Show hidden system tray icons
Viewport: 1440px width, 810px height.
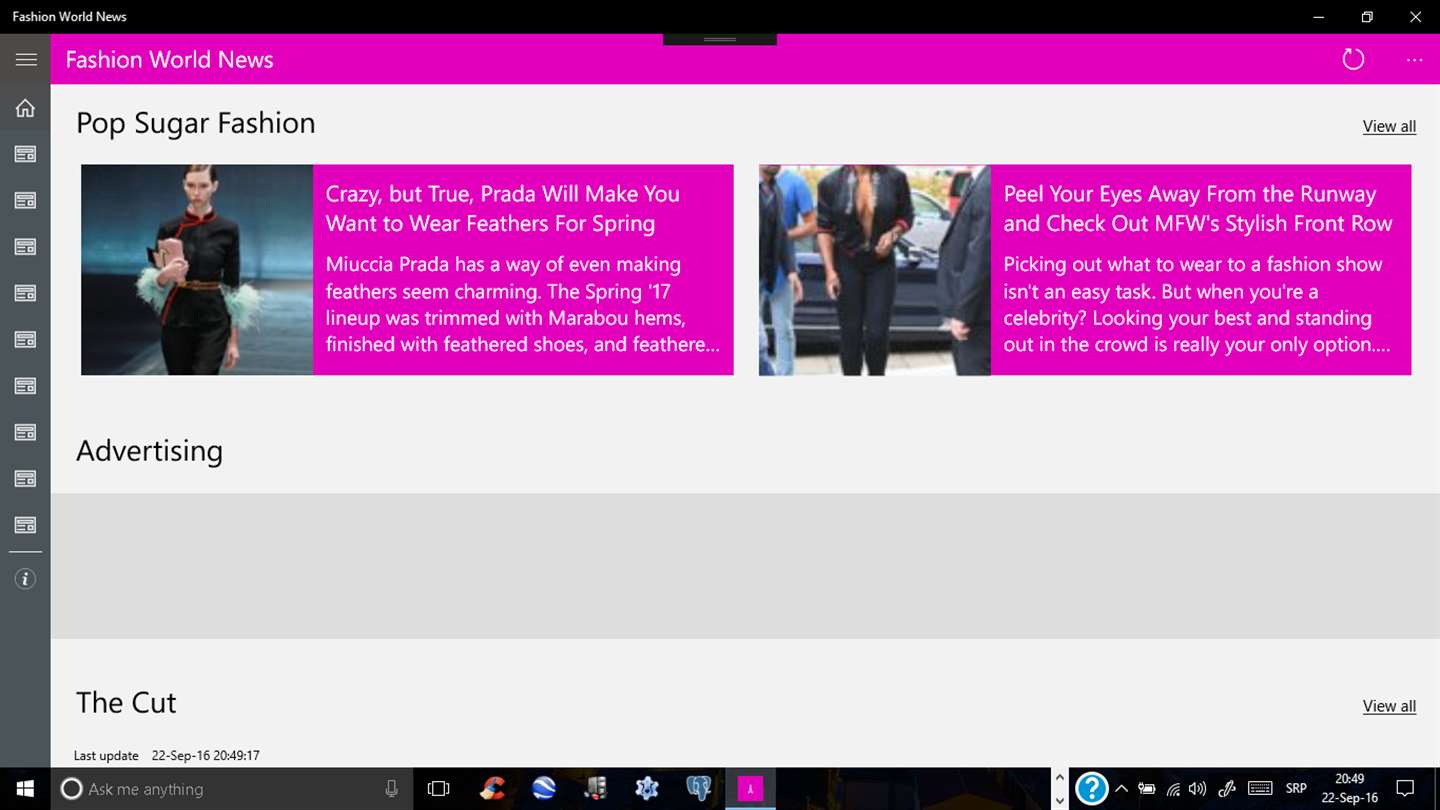click(1122, 789)
